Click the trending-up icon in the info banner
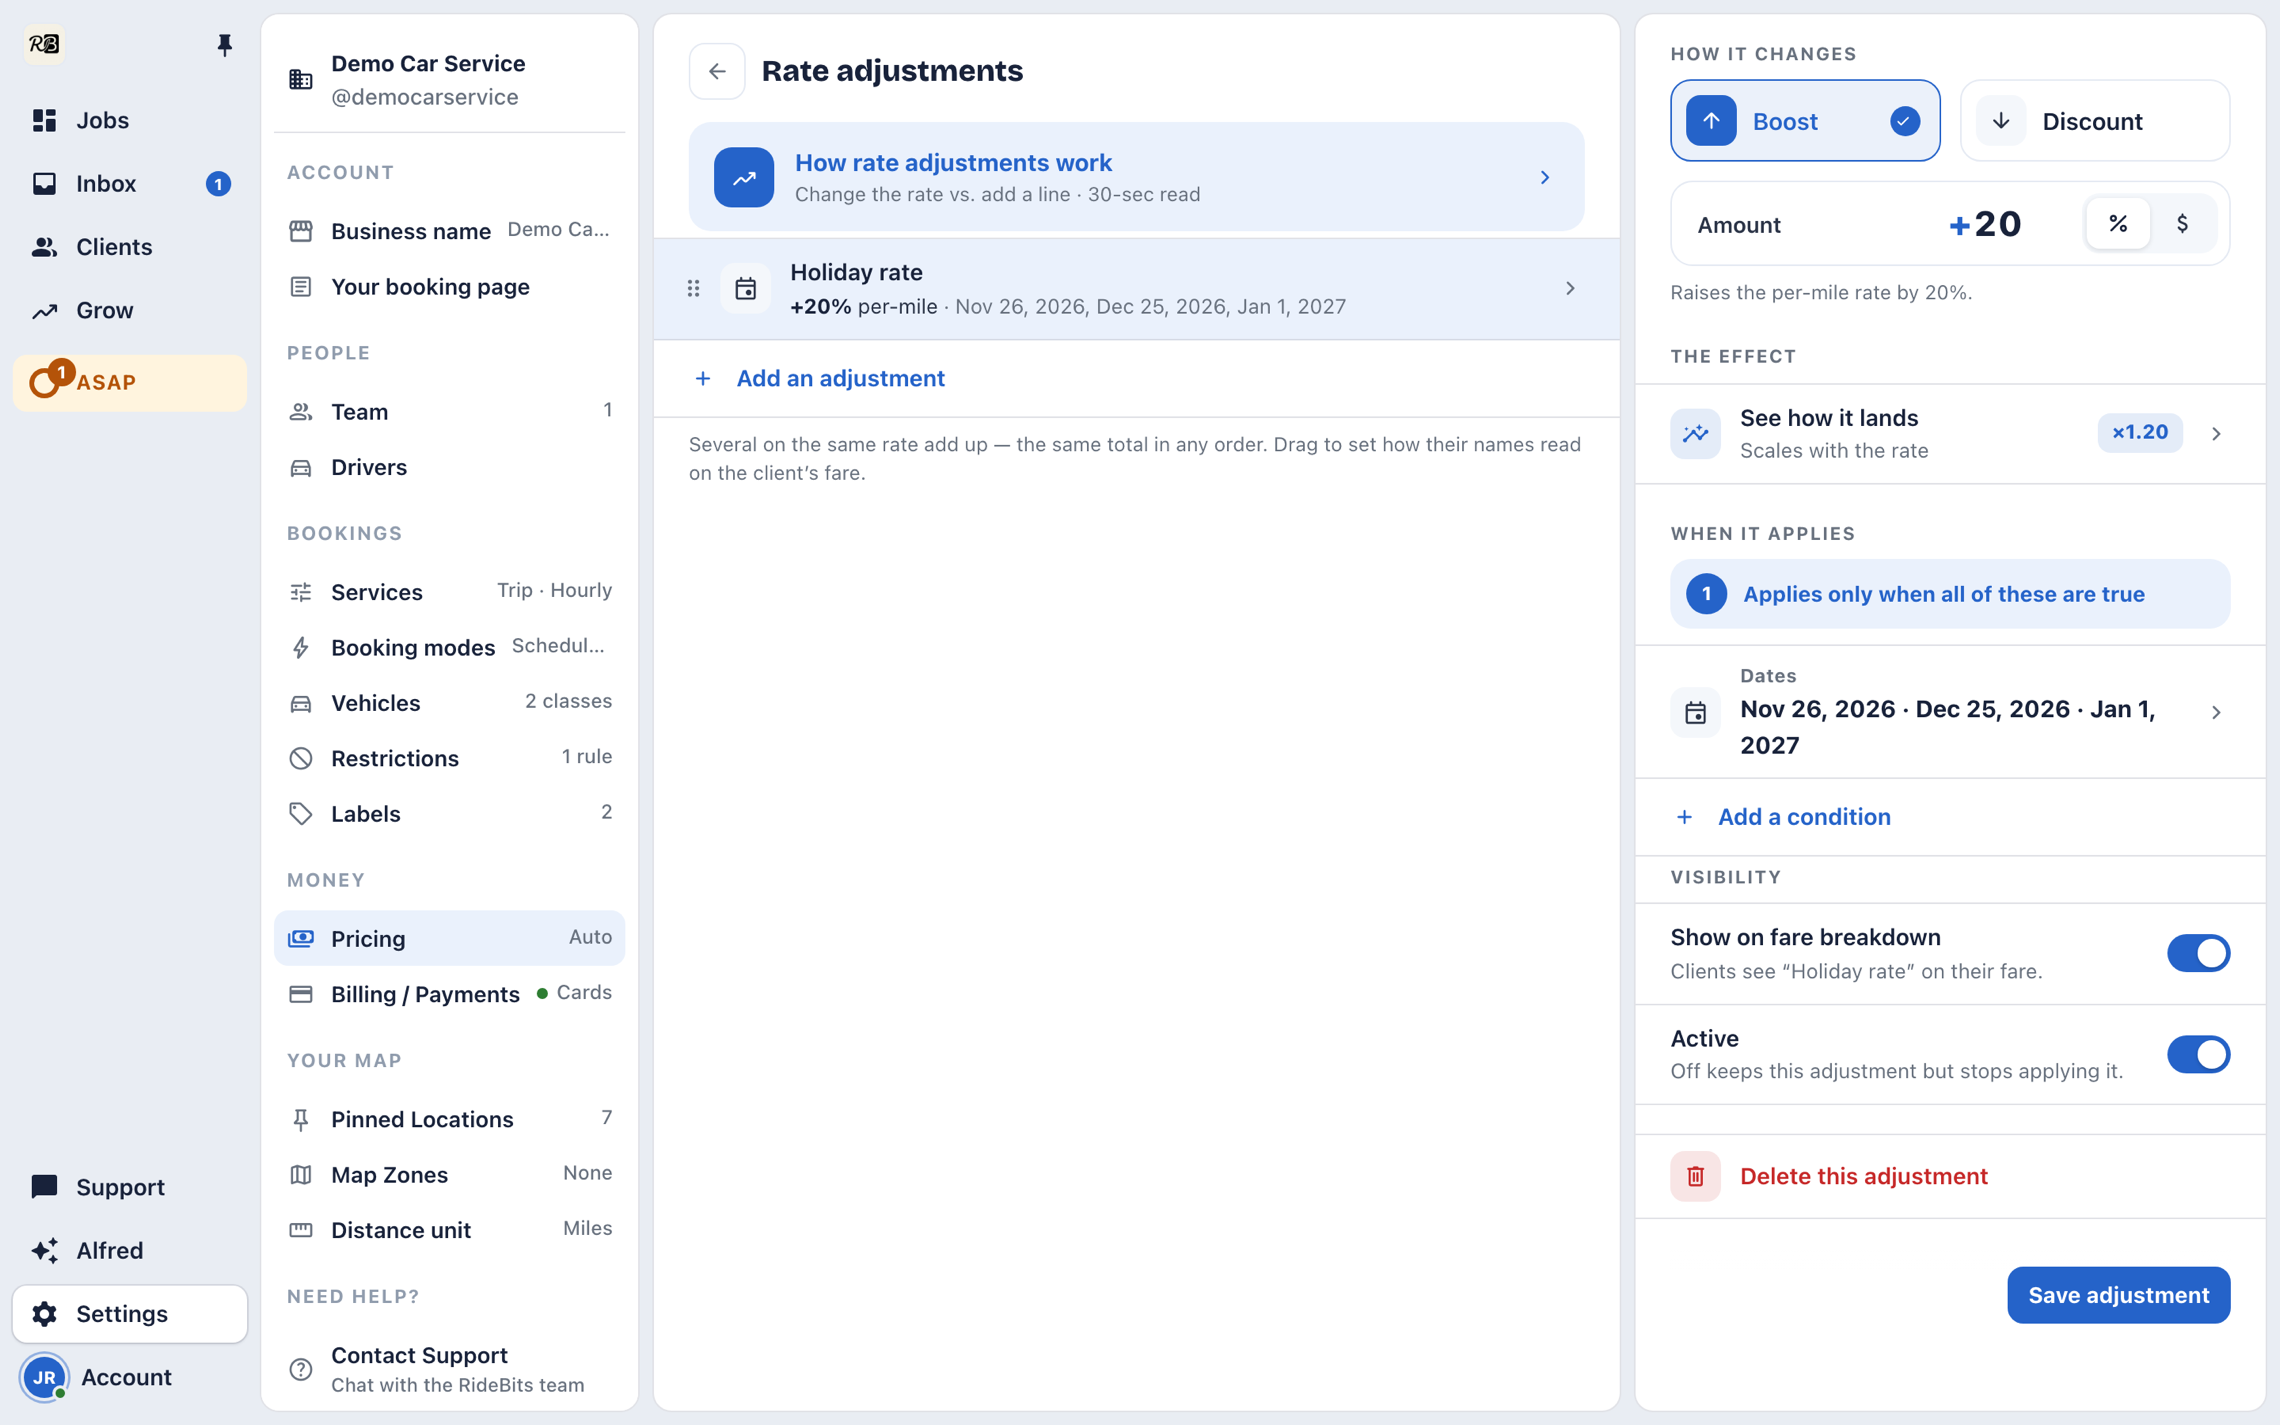2280x1425 pixels. pos(744,177)
